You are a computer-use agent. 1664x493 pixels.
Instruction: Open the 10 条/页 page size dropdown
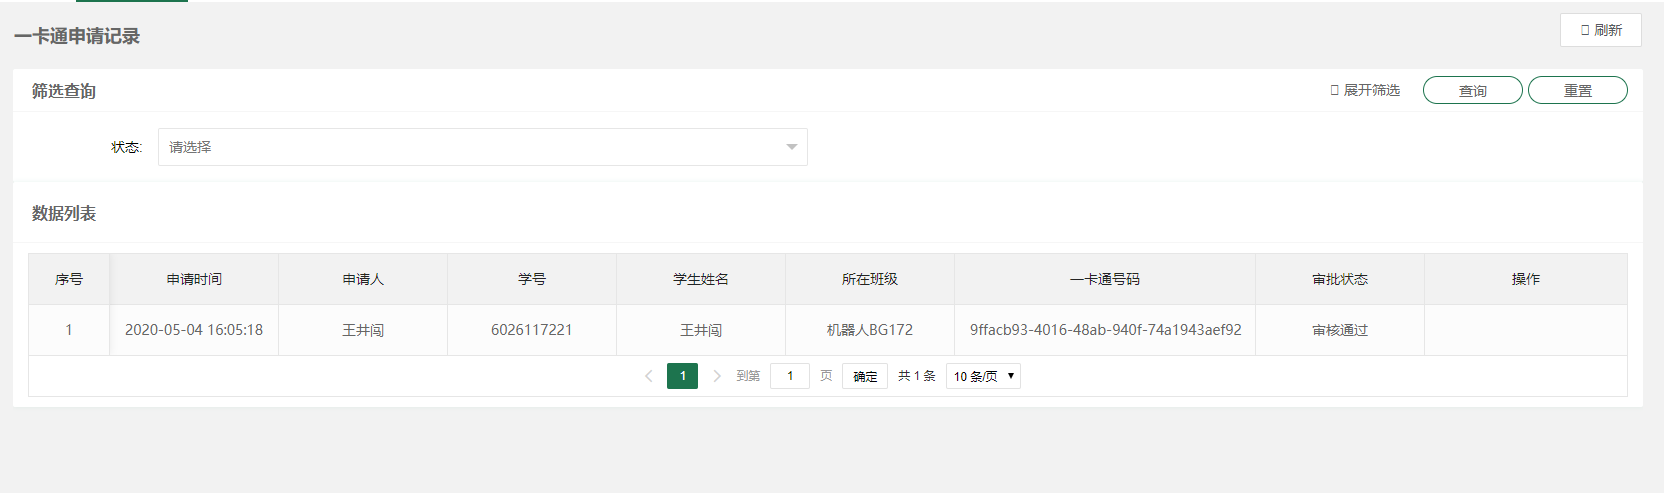click(983, 376)
